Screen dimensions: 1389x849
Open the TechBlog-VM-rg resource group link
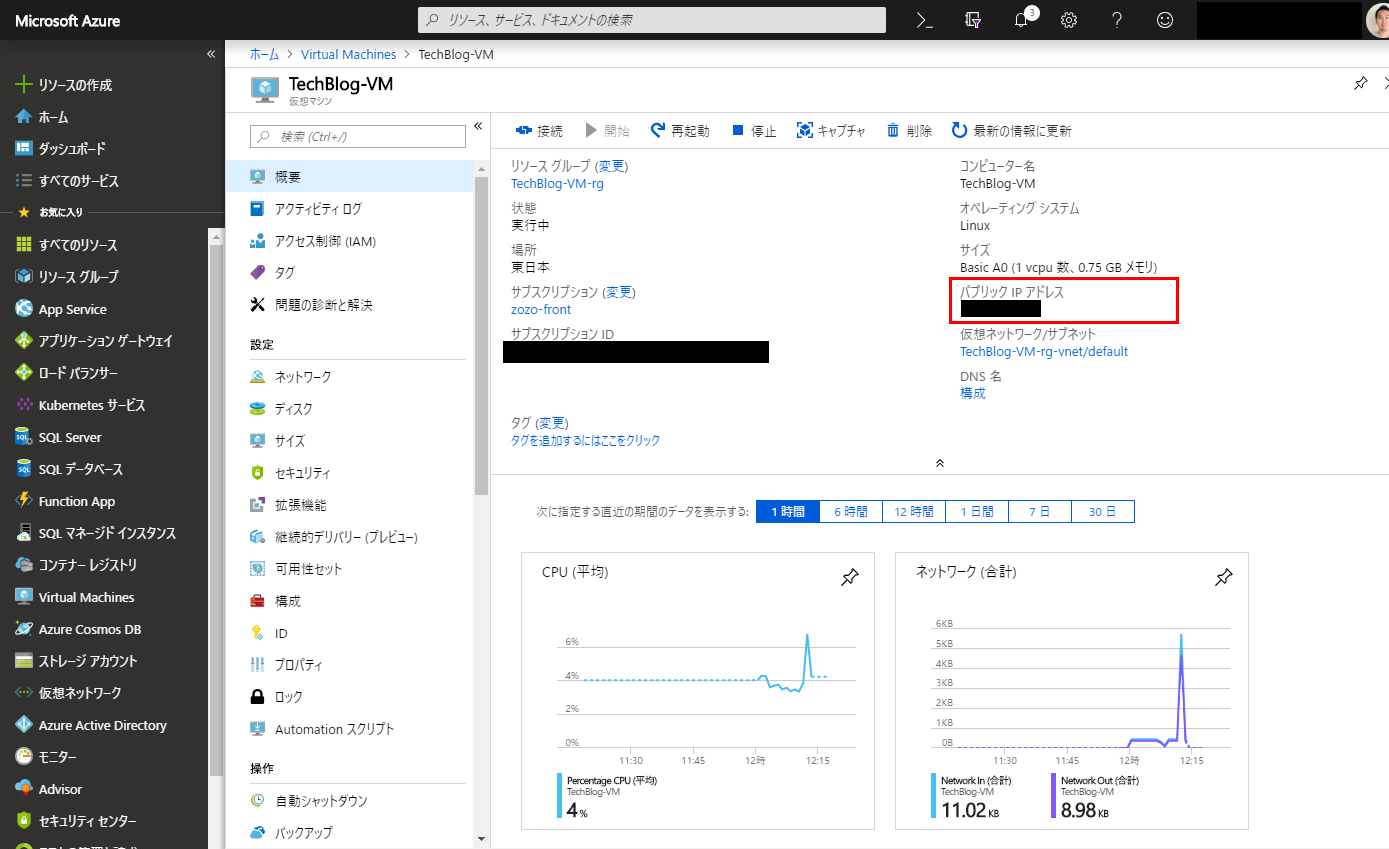coord(558,183)
